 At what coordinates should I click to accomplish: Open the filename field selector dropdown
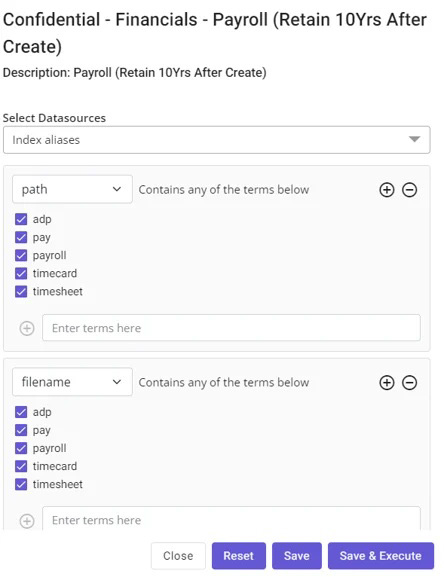click(72, 382)
